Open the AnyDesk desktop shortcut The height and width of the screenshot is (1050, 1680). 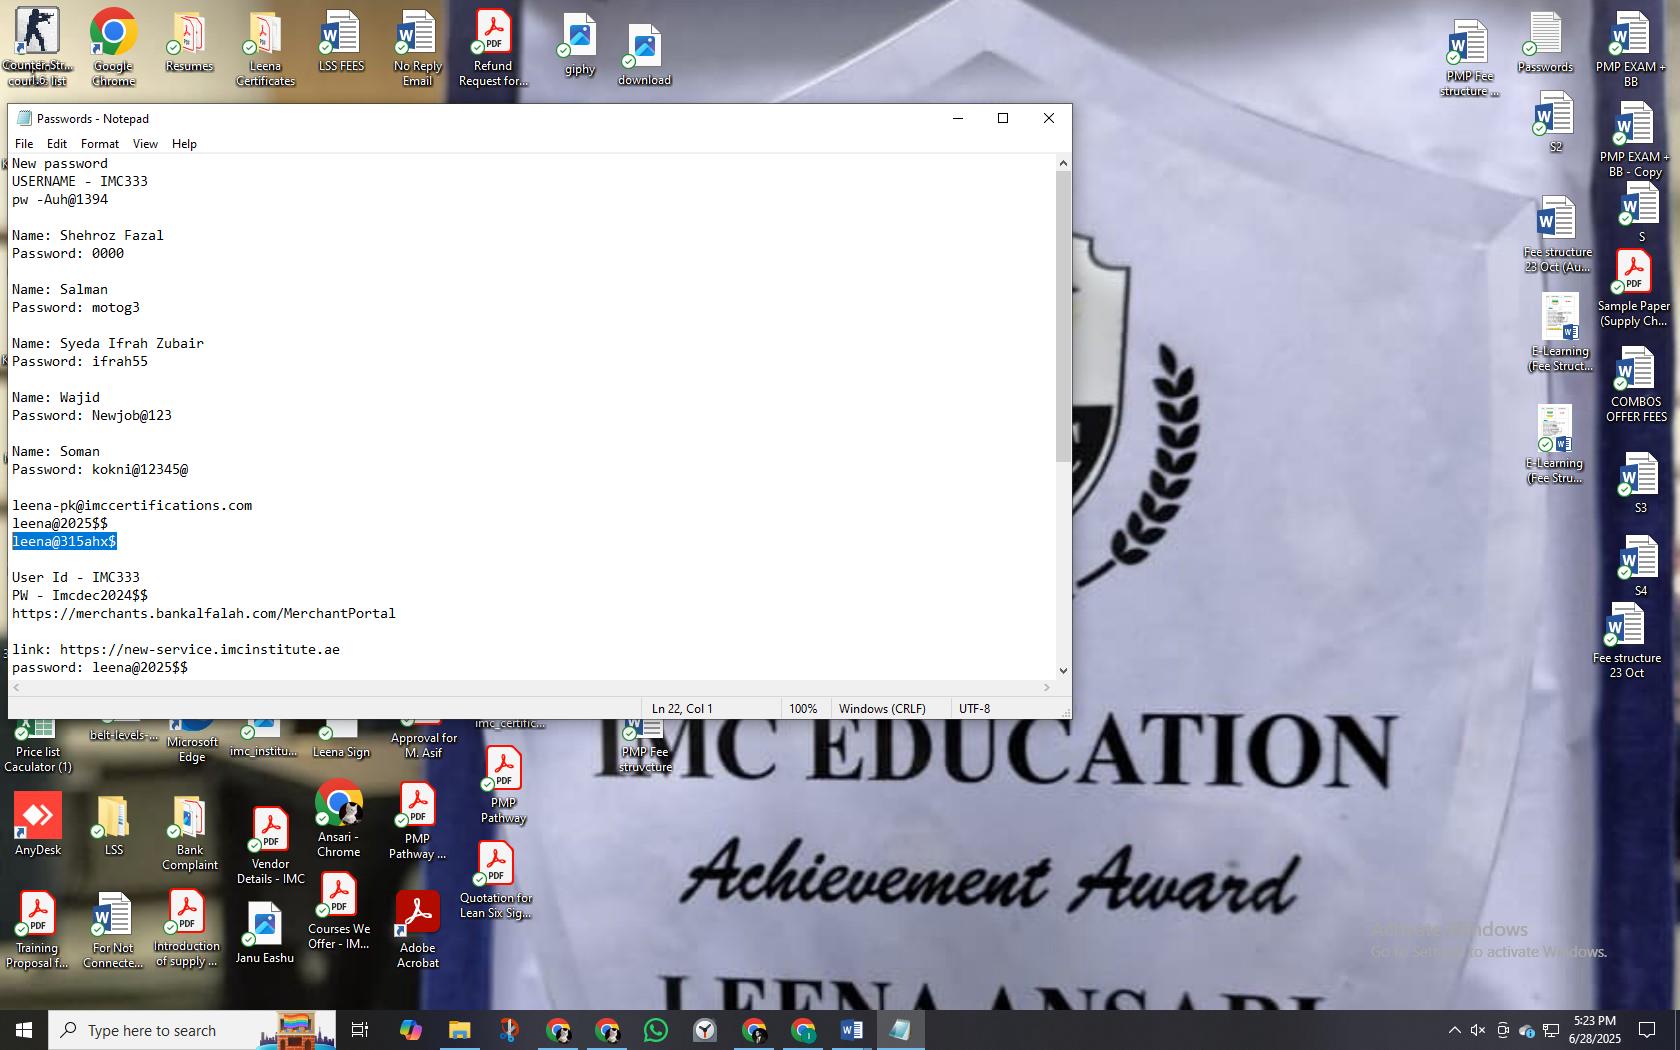[38, 824]
